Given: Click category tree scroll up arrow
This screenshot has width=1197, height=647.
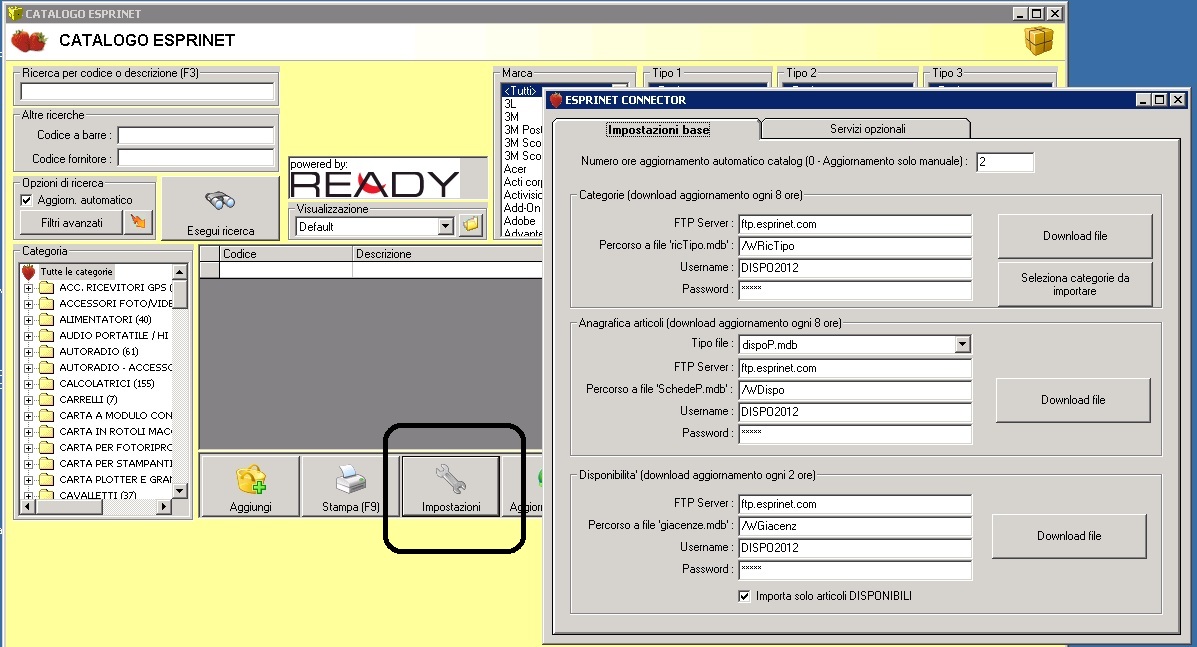Looking at the screenshot, I should click(x=180, y=272).
